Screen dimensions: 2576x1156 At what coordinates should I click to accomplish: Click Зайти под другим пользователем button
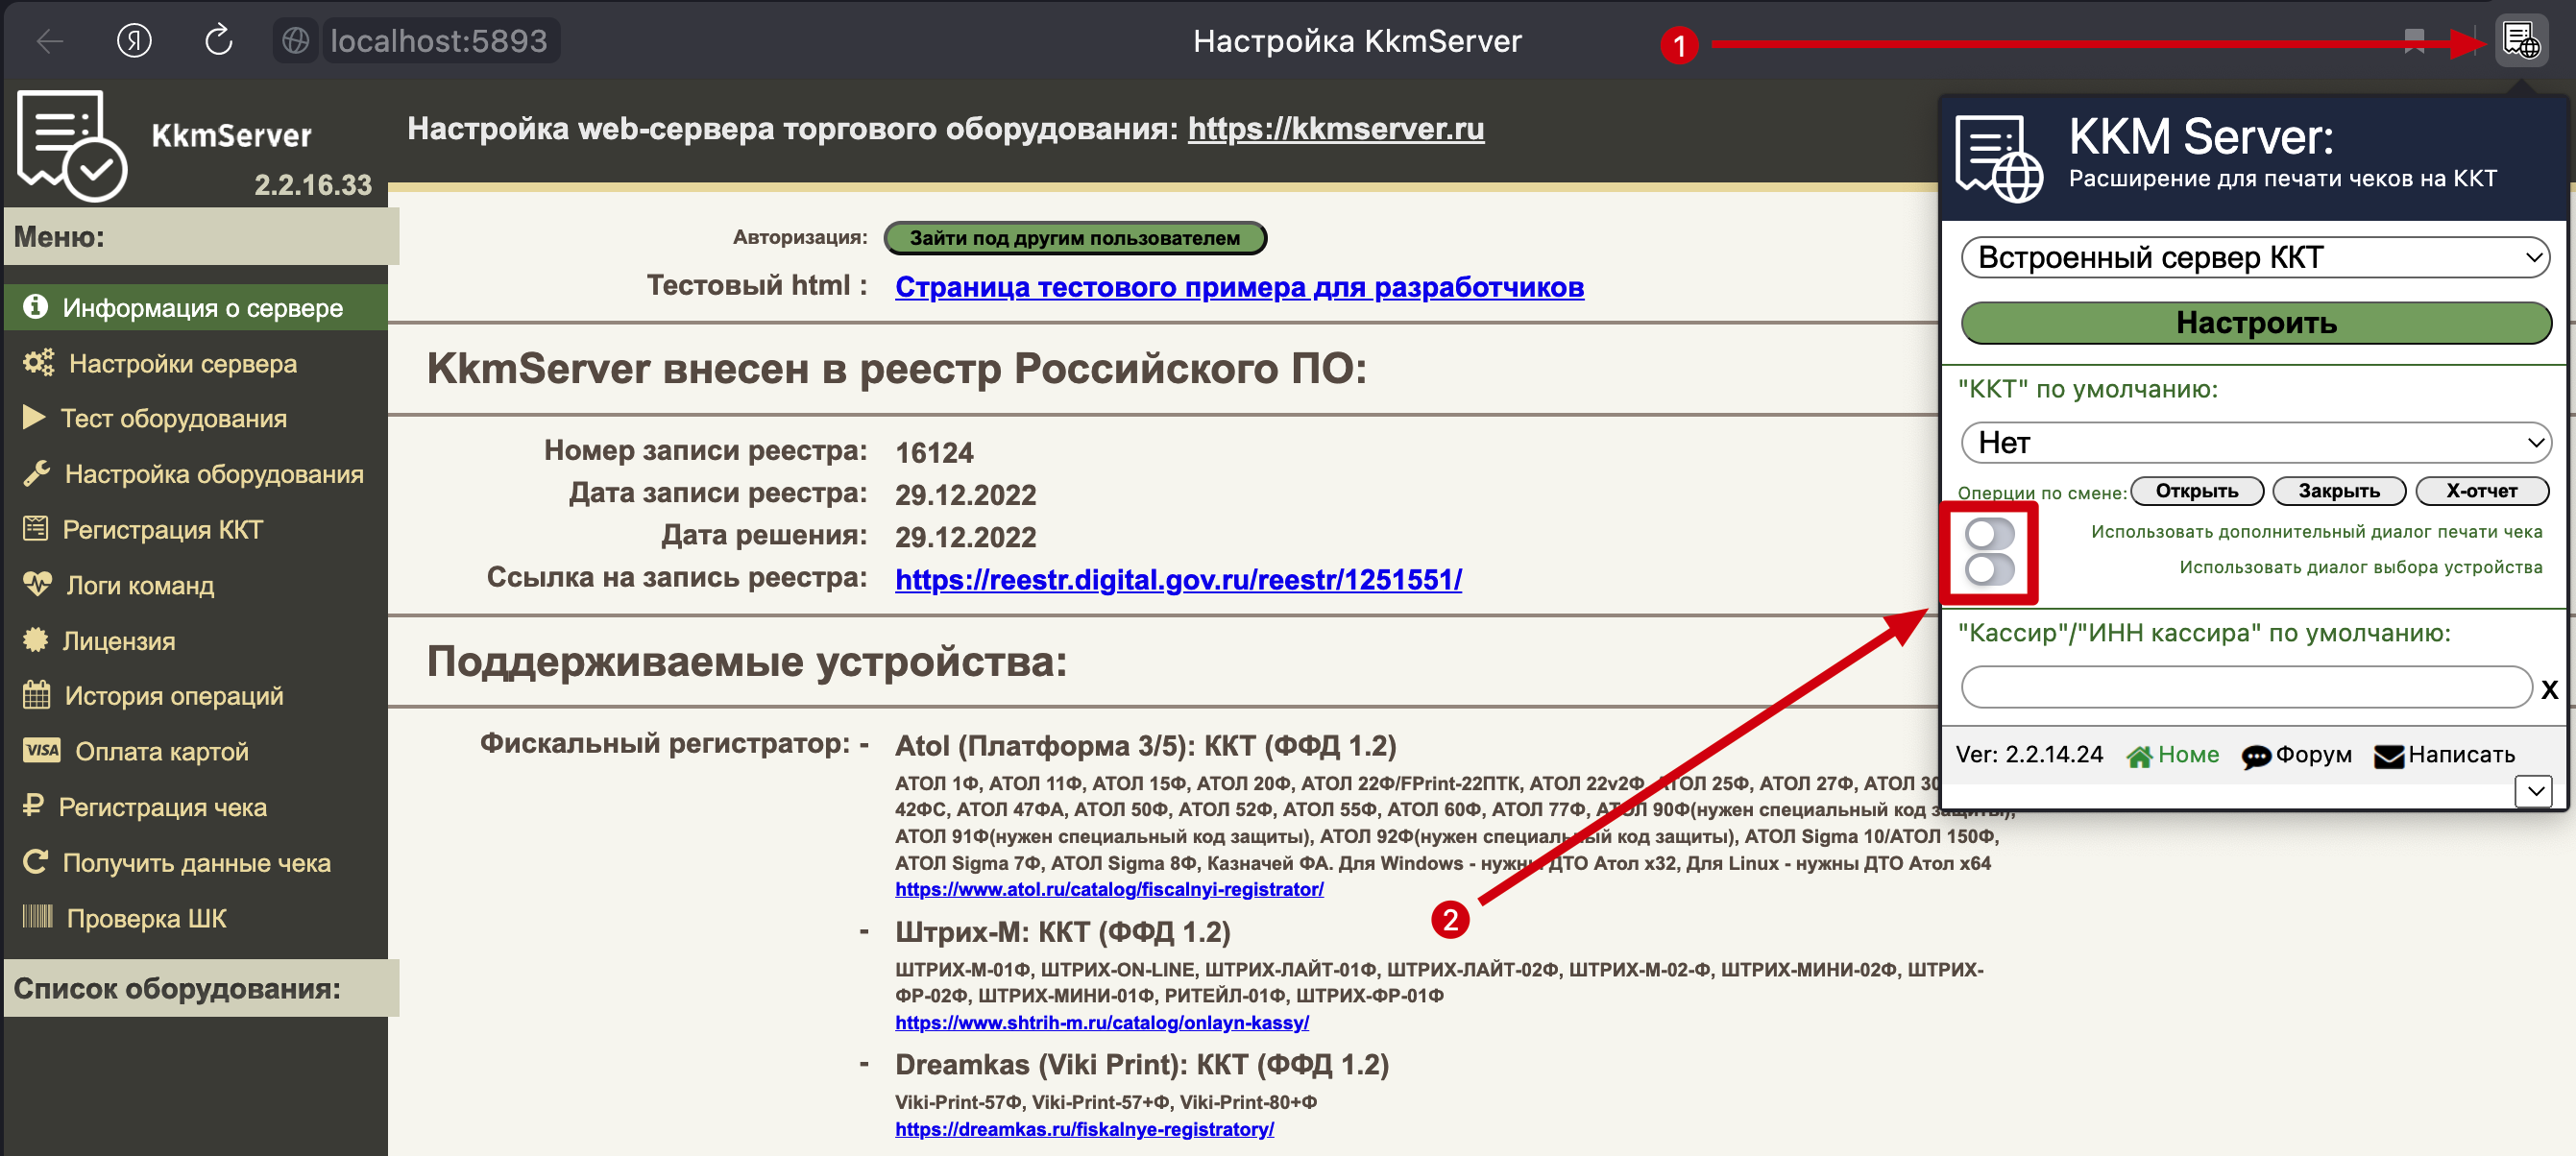tap(1075, 238)
